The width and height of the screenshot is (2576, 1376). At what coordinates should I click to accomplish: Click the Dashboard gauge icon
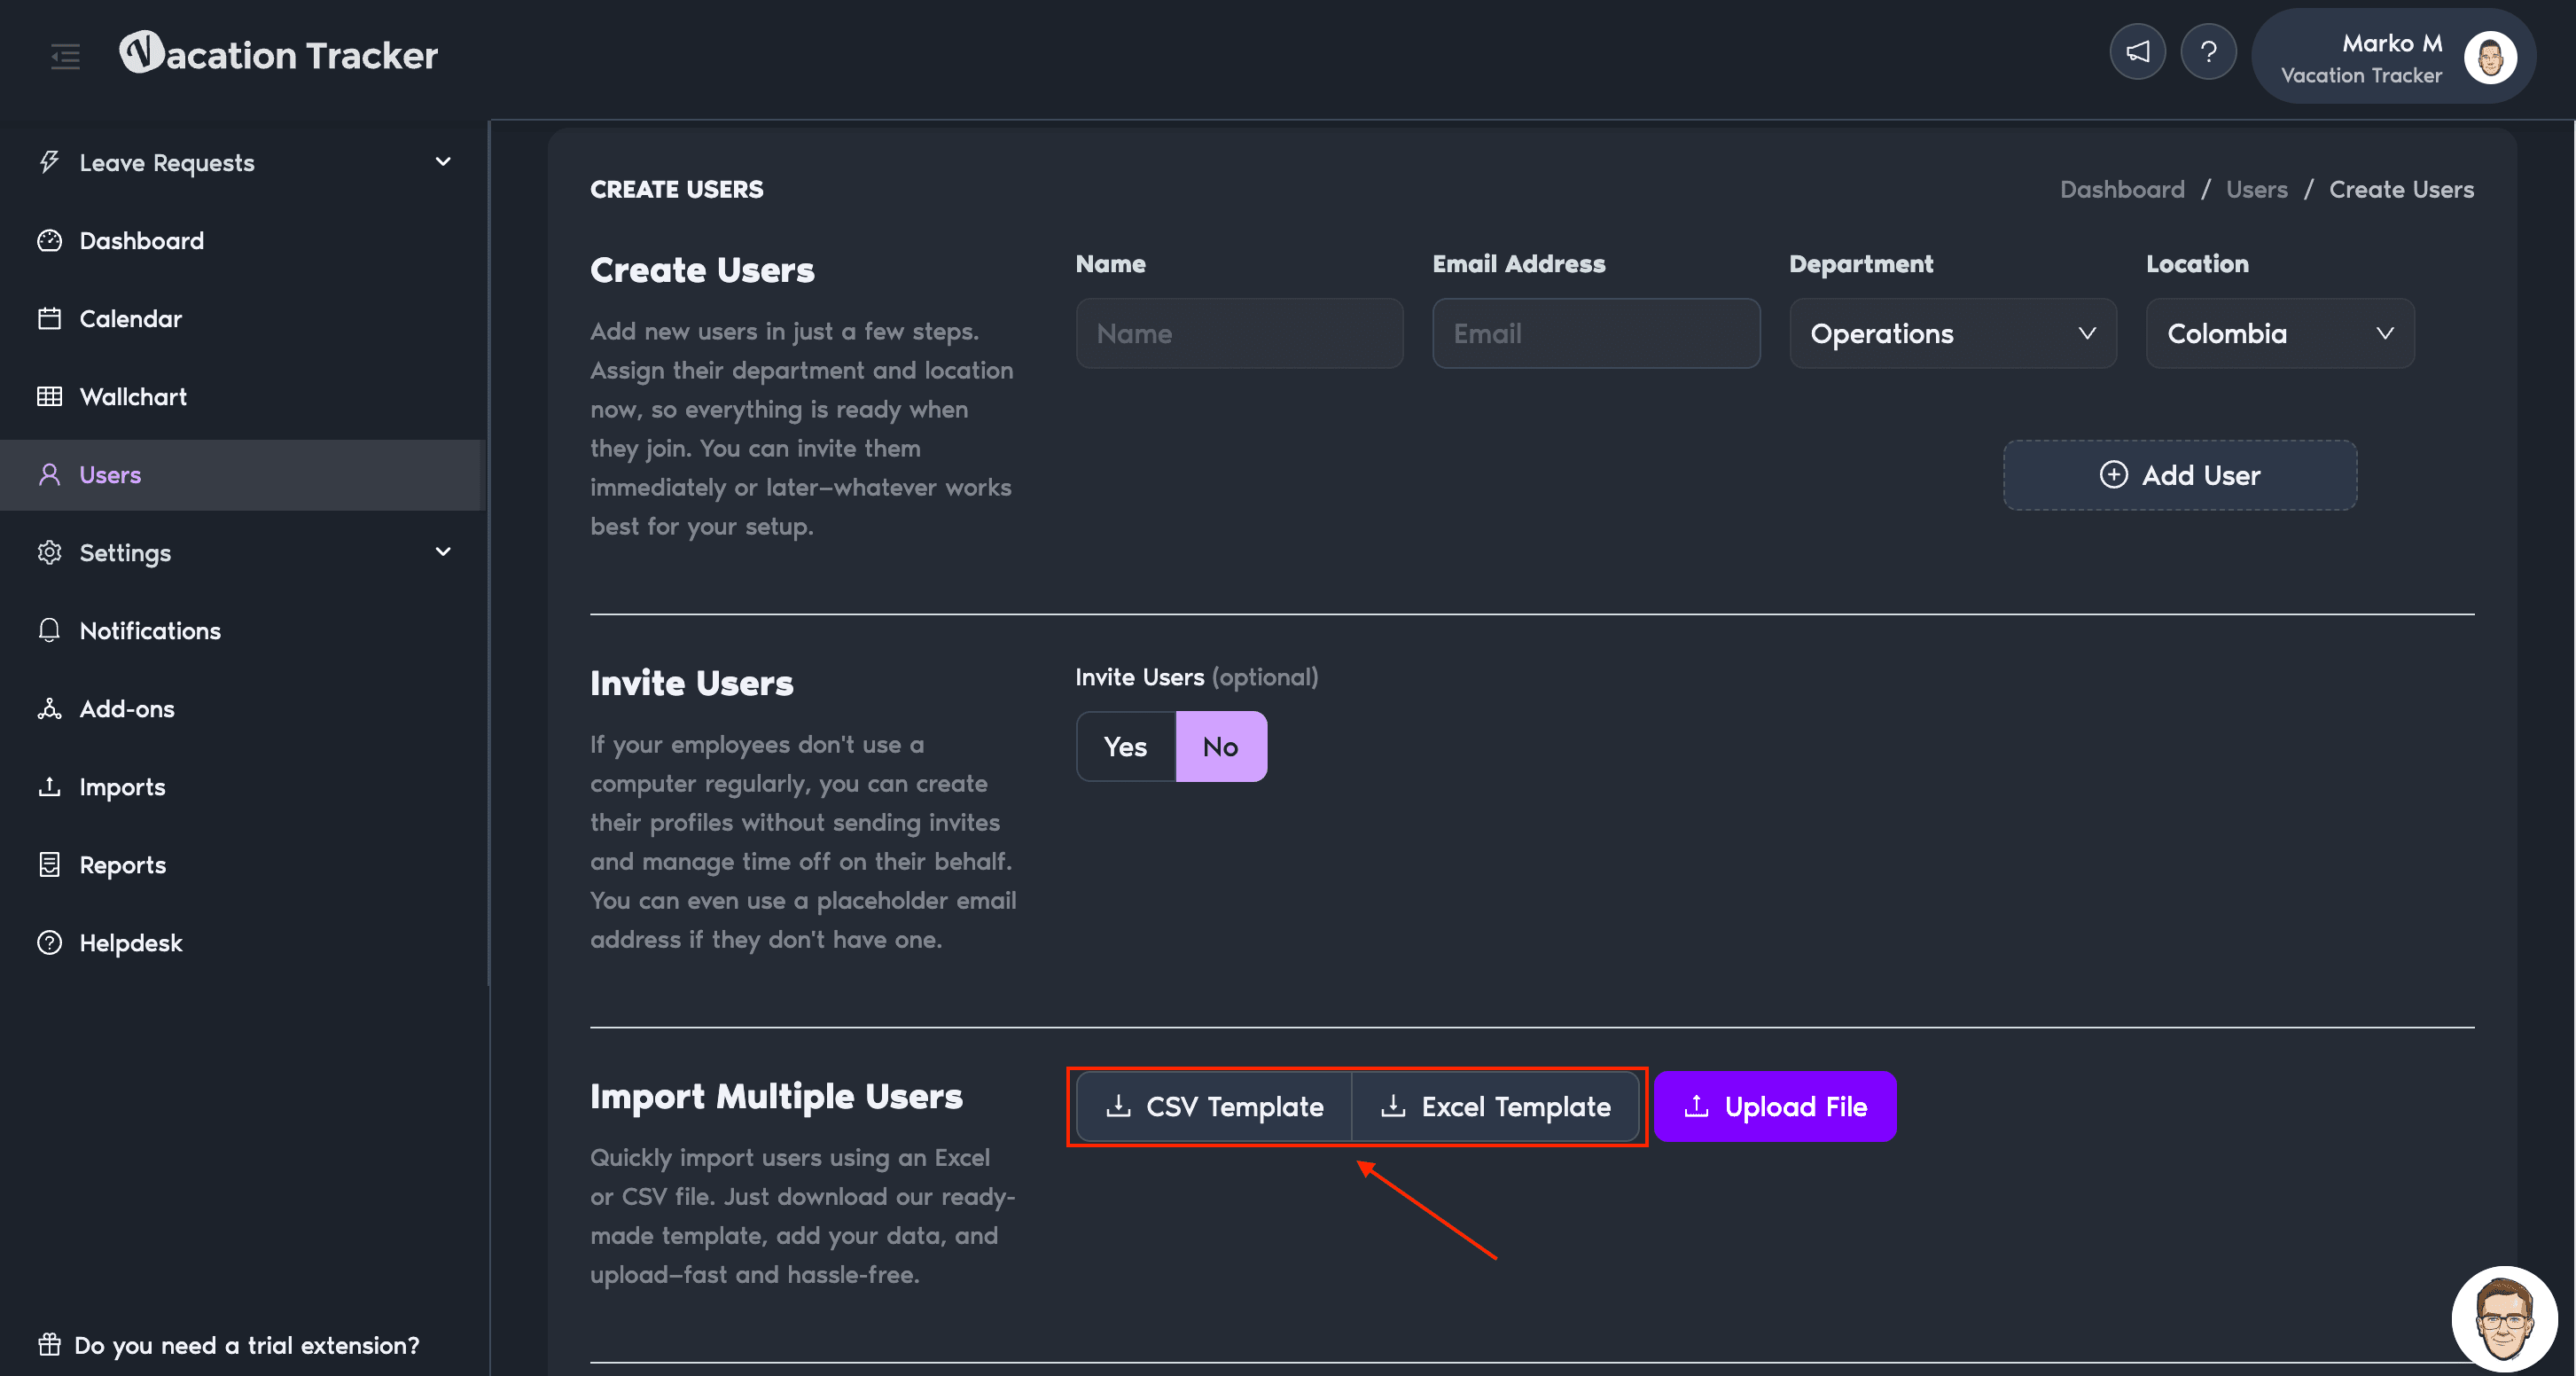pos(49,240)
